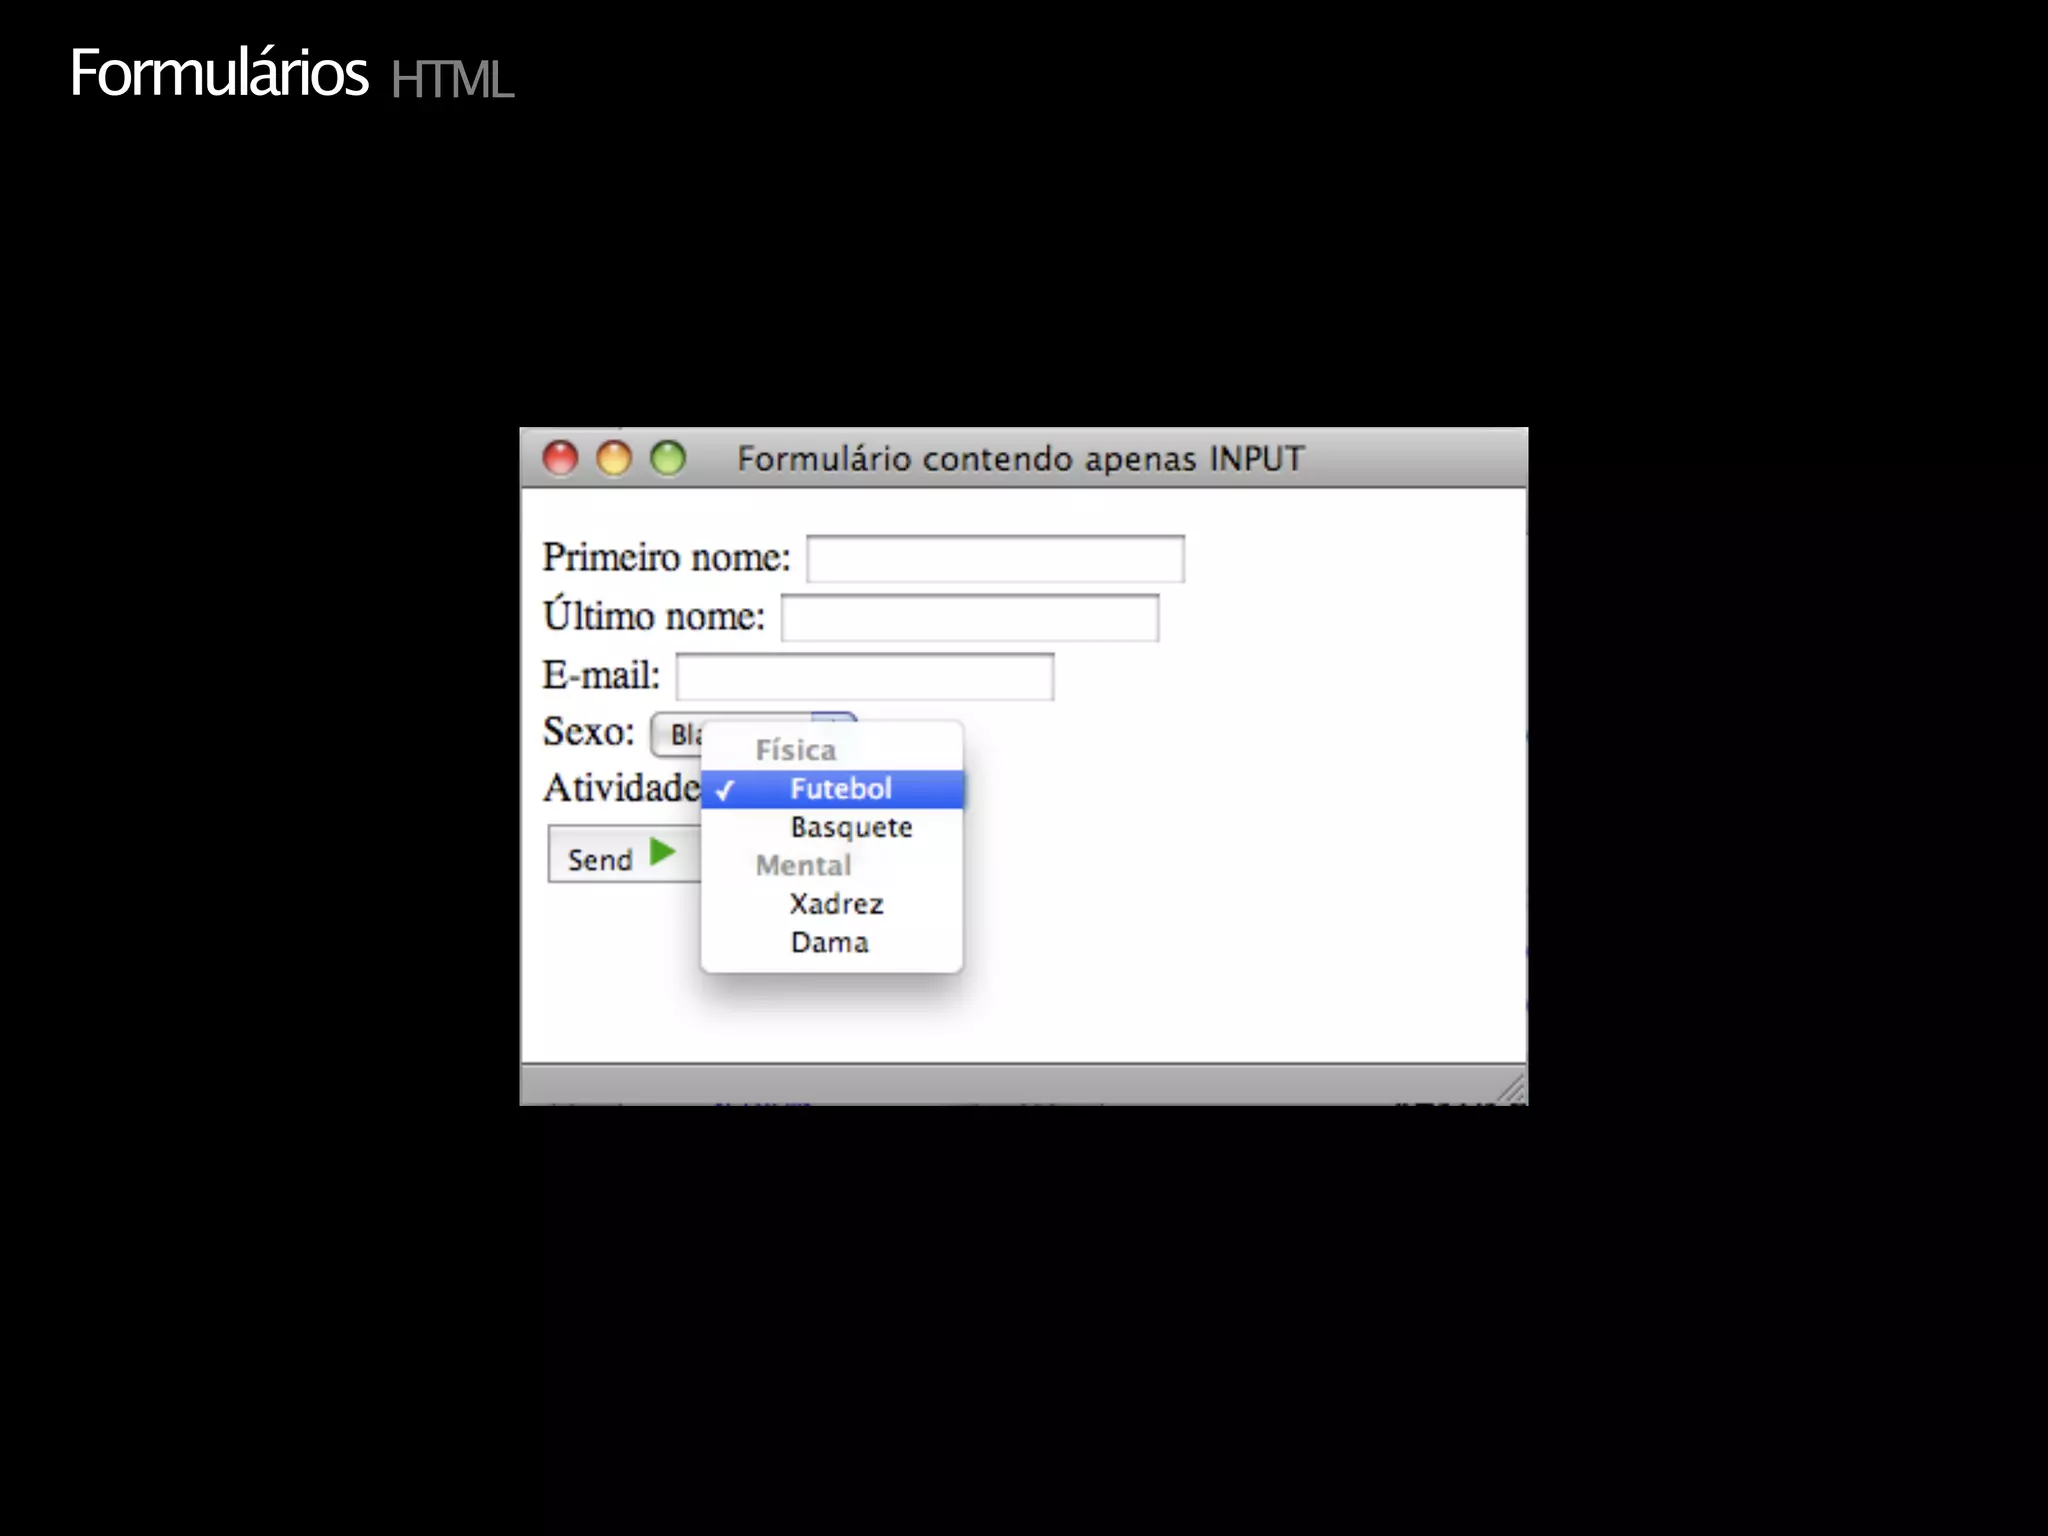Image resolution: width=2048 pixels, height=1536 pixels.
Task: Click the Mental group header
Action: (x=803, y=866)
